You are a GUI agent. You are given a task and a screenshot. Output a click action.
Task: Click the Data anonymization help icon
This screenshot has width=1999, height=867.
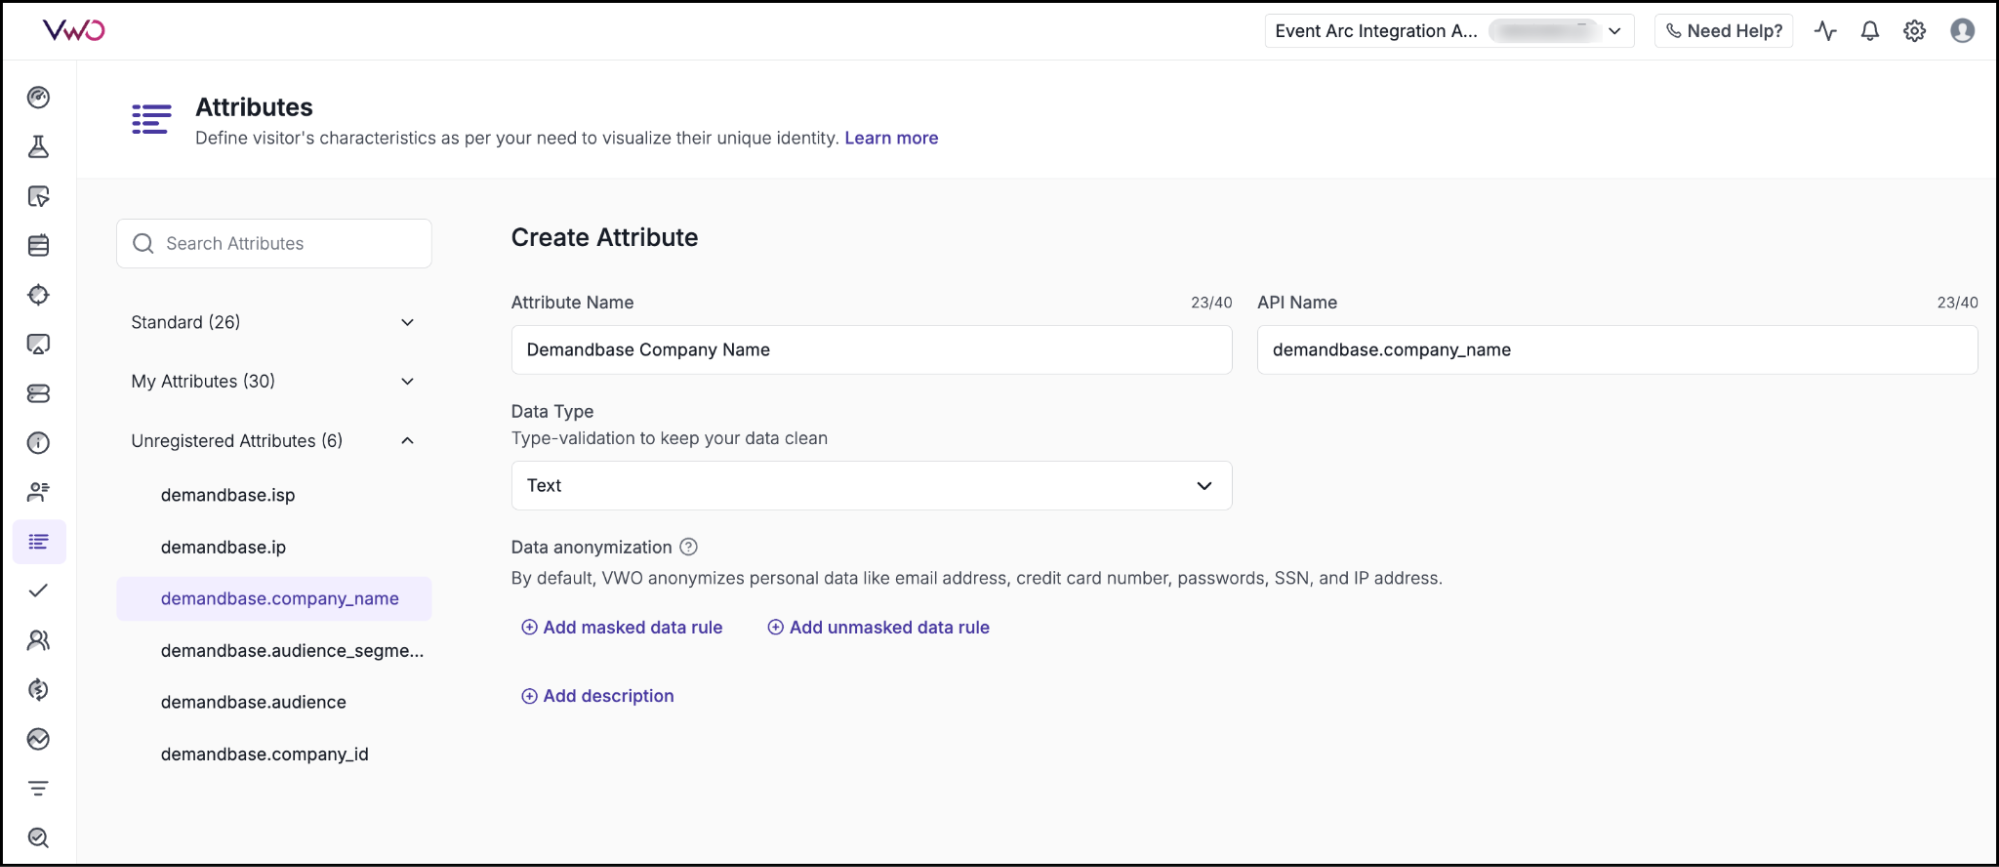click(x=688, y=547)
